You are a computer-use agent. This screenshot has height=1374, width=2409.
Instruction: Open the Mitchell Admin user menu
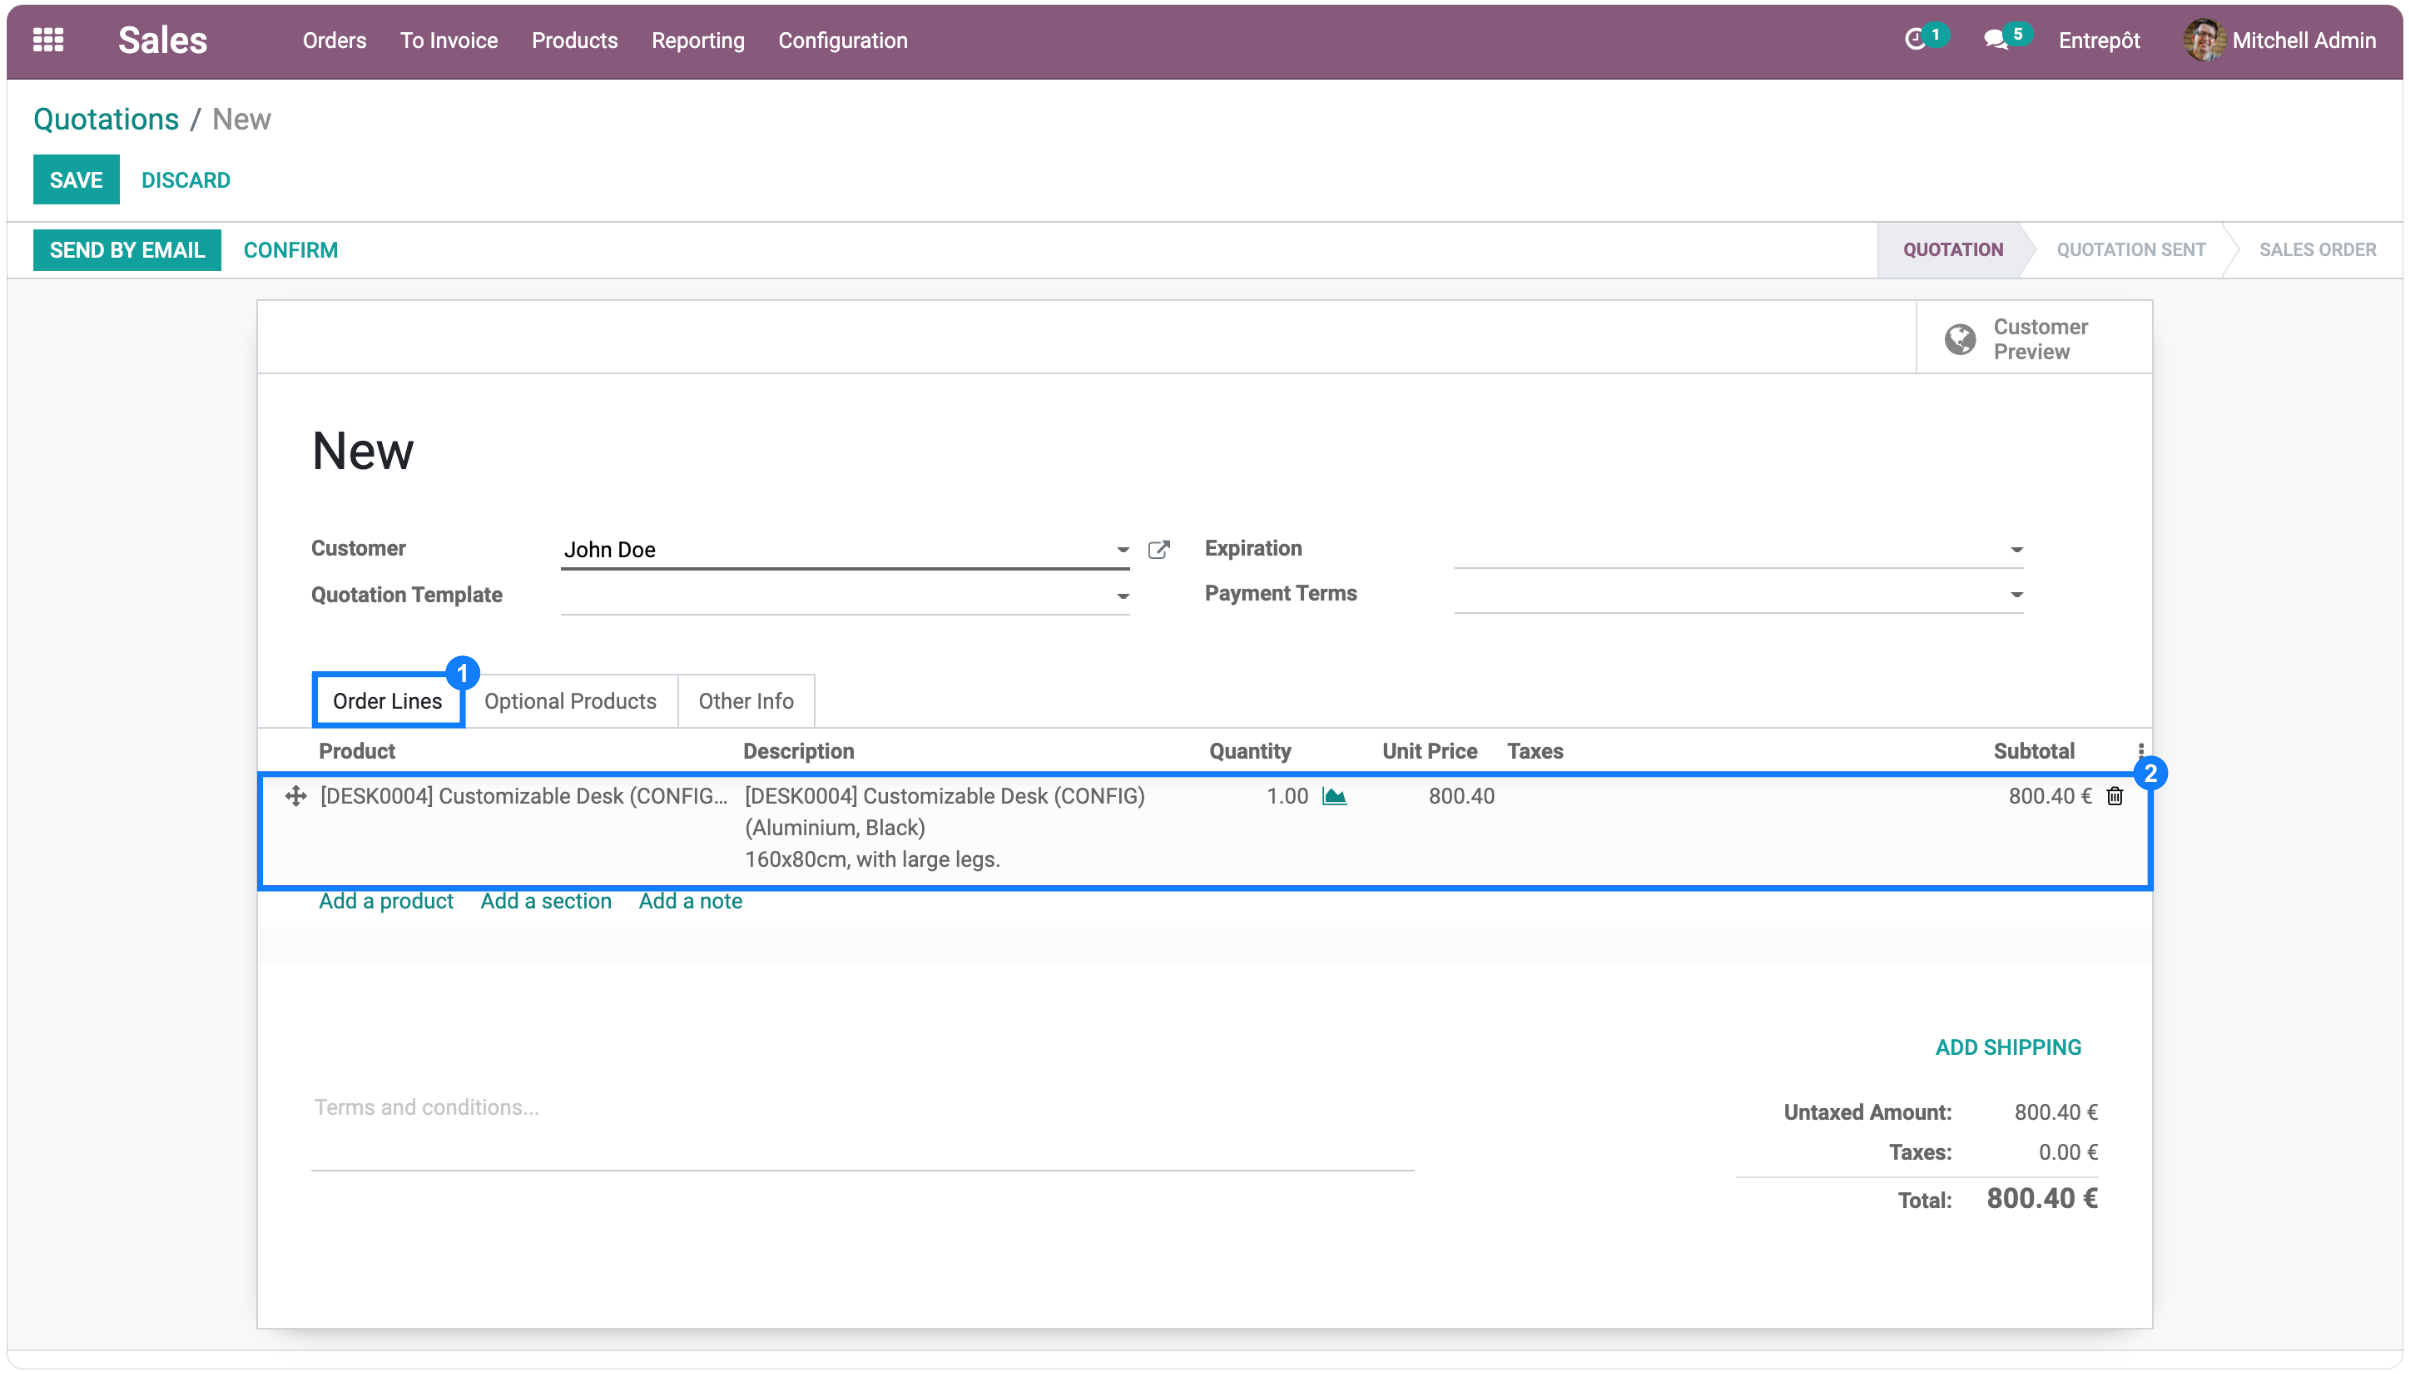point(2280,40)
